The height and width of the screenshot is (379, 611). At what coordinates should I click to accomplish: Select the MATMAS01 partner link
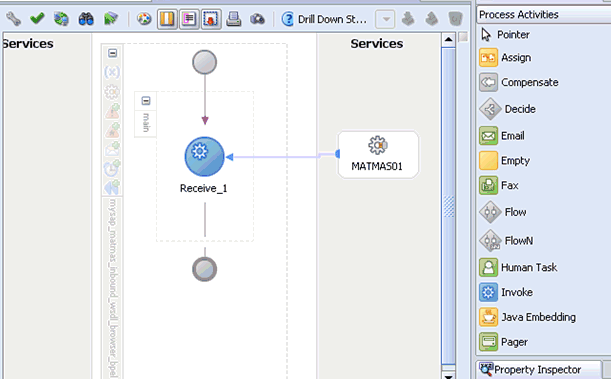pos(378,155)
